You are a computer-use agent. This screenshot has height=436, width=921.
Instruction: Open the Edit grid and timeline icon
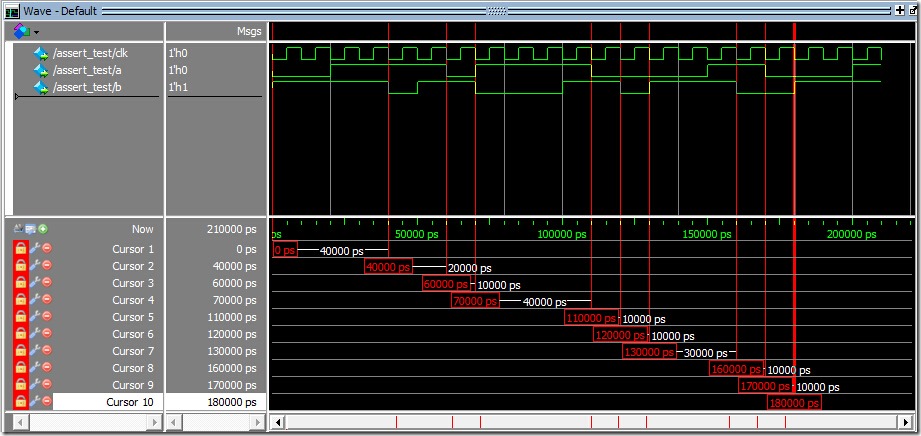(31, 229)
